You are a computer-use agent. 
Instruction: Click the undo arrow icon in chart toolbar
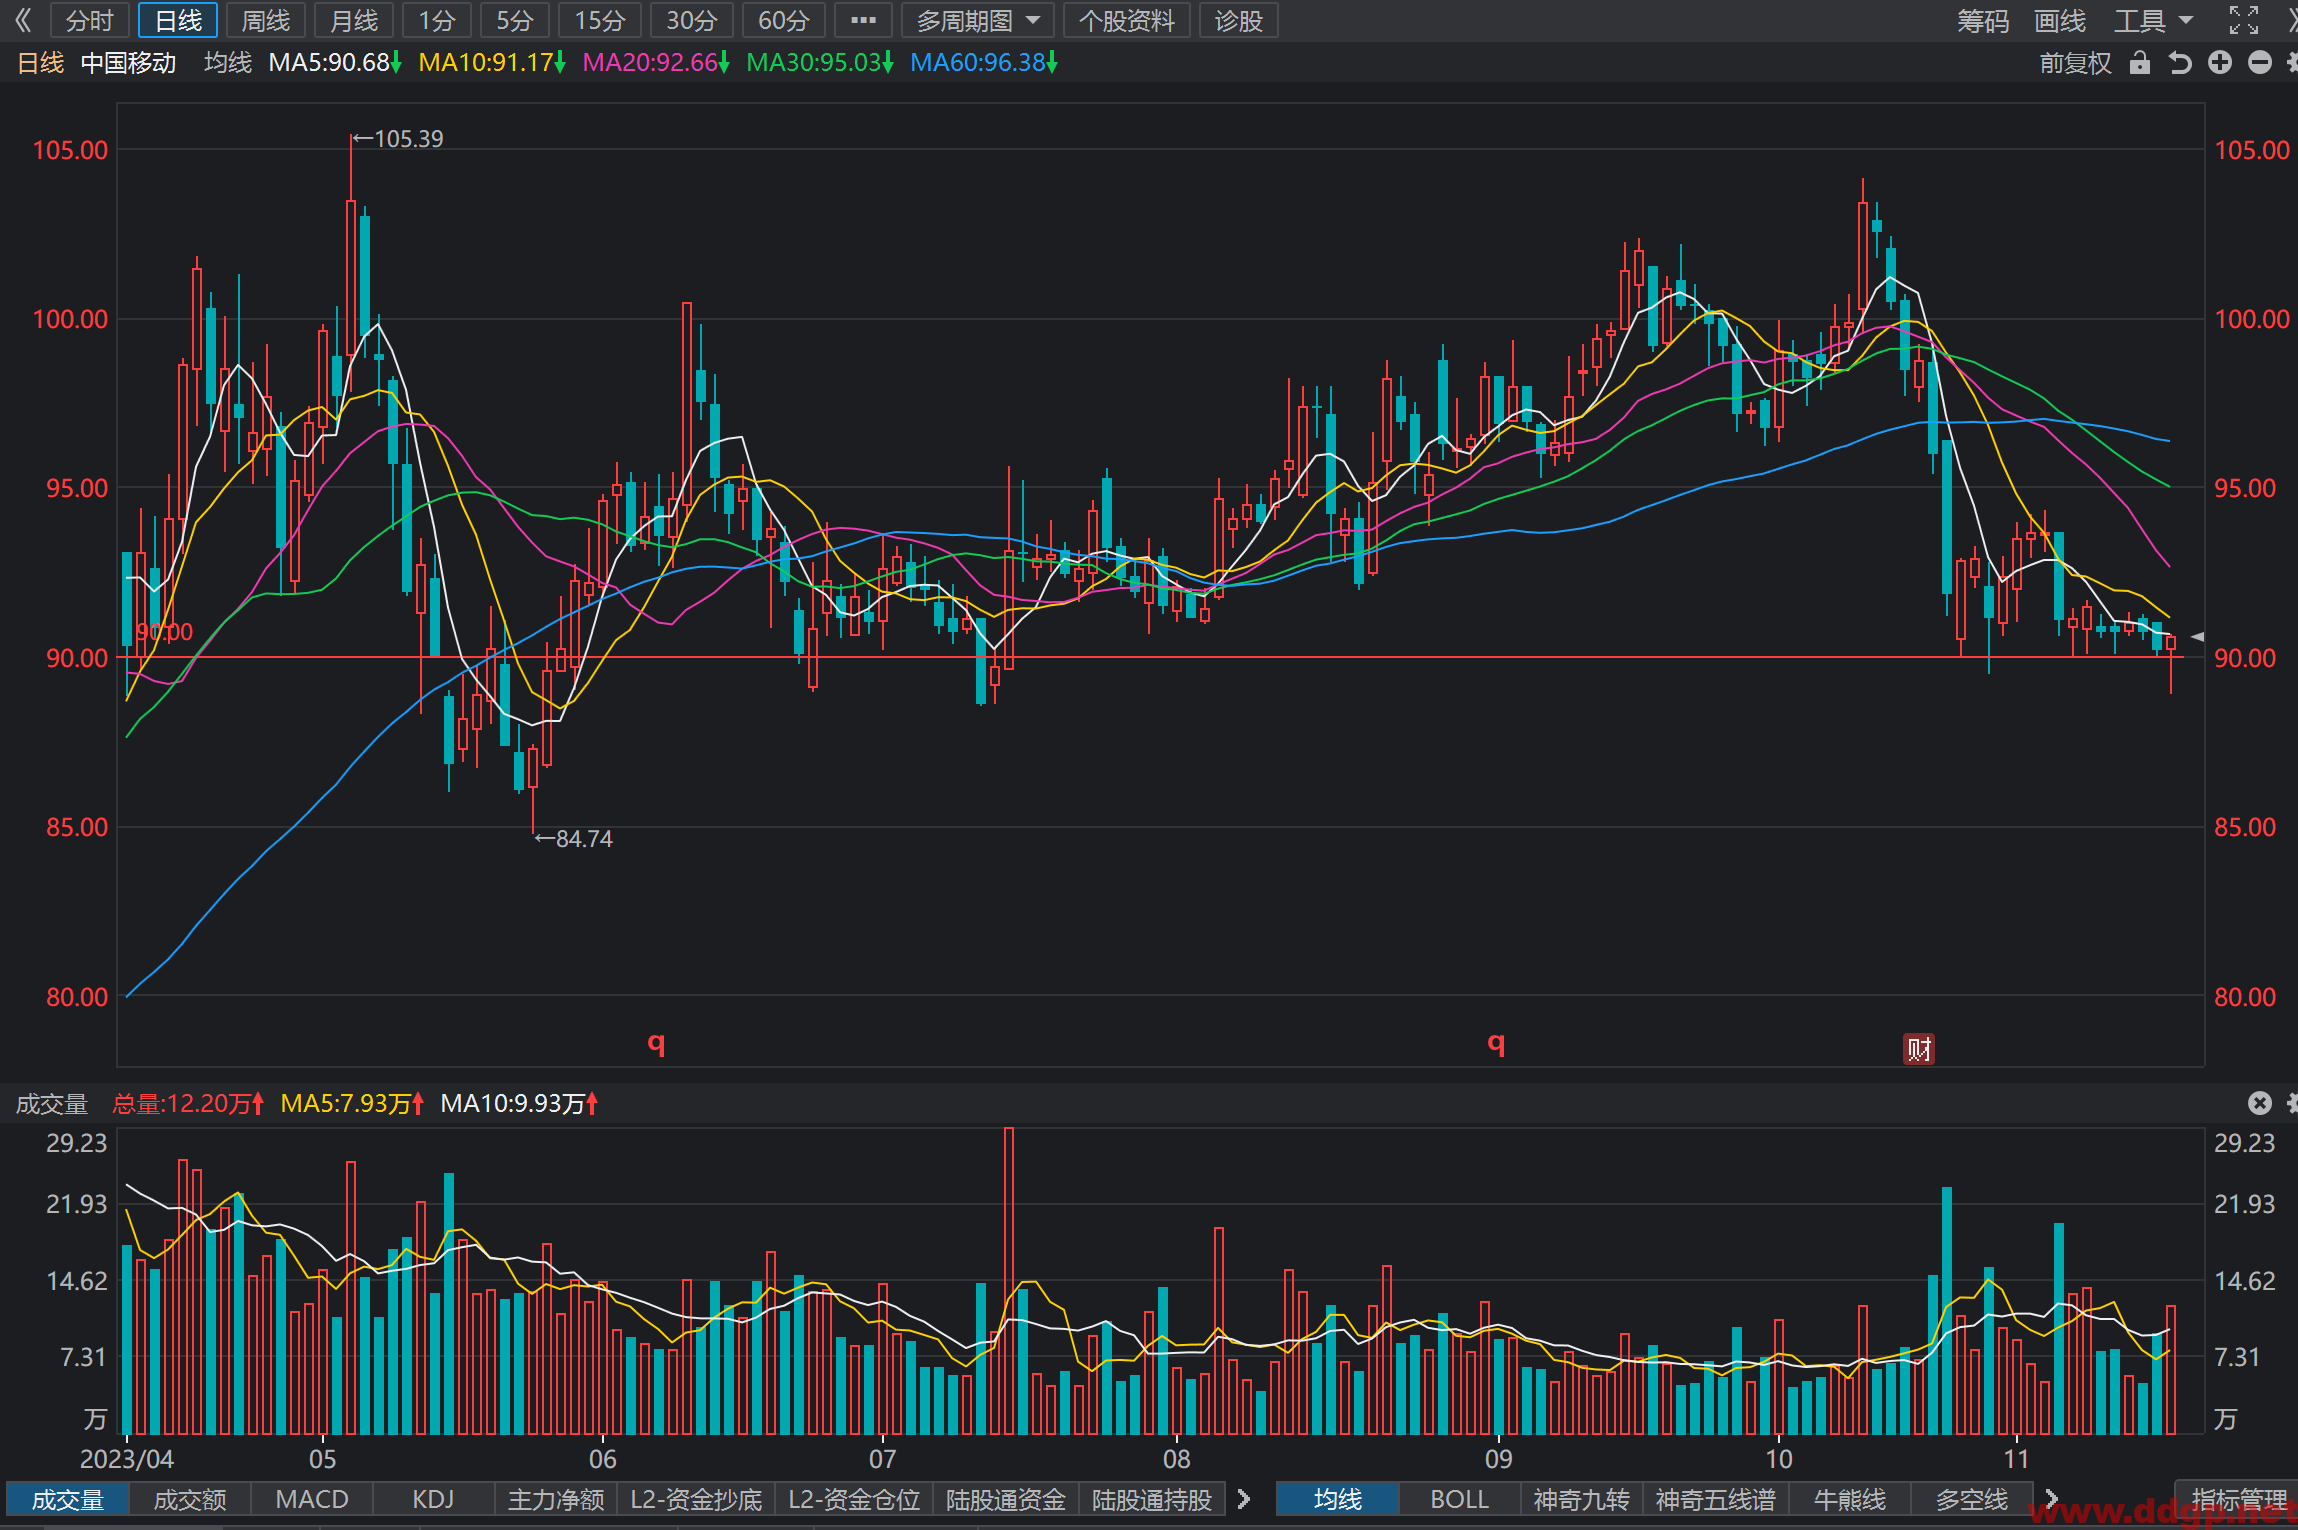pyautogui.click(x=2180, y=63)
